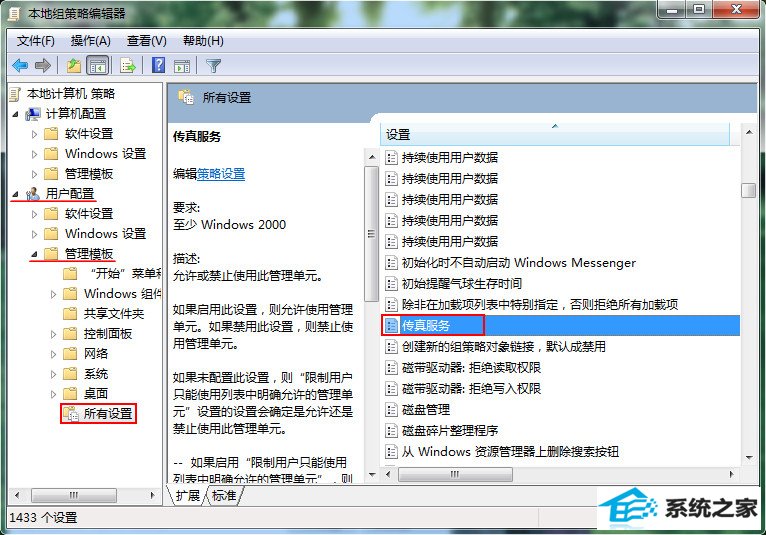The image size is (766, 535).
Task: Collapse the 用户配置 tree node
Action: tap(15, 194)
